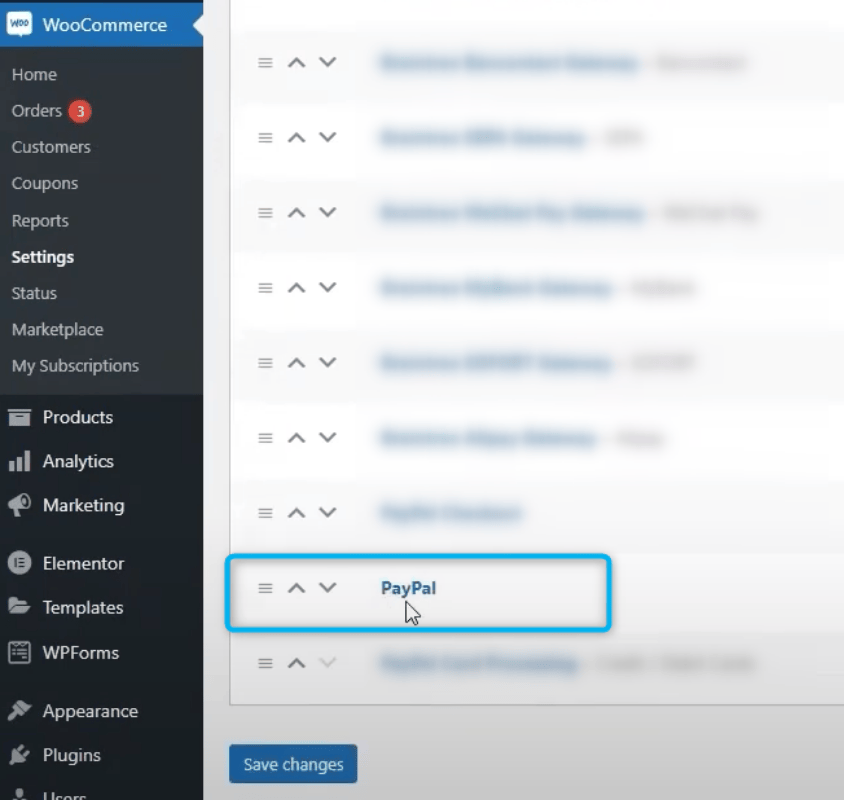Click the Templates folder icon
Viewport: 844px width, 800px height.
pyautogui.click(x=19, y=607)
